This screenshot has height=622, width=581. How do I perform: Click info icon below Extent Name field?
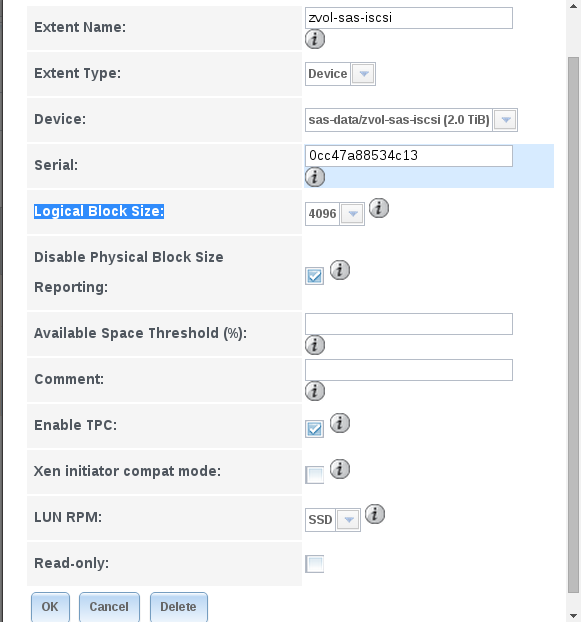pos(315,39)
